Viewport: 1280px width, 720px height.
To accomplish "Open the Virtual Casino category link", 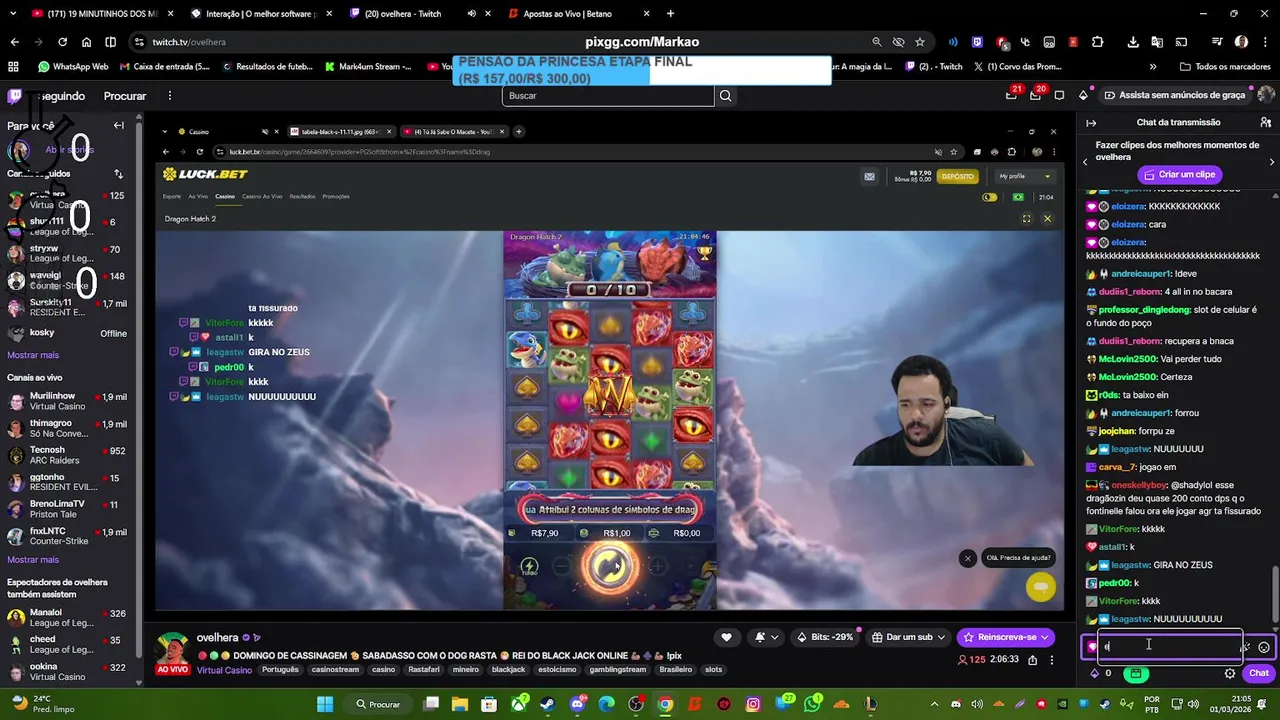I will 224,670.
